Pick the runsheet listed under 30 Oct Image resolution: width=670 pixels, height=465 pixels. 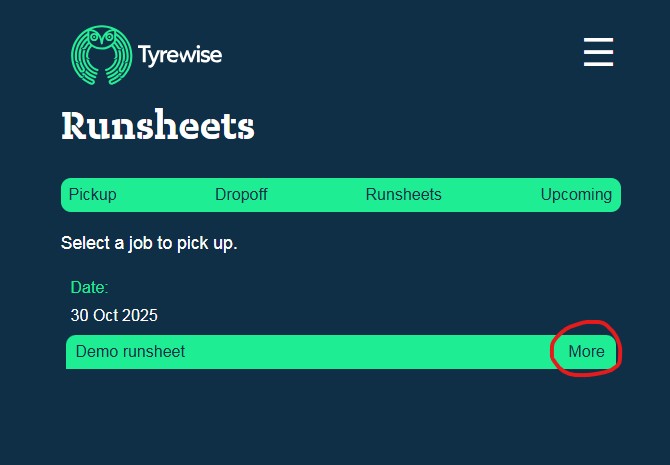click(x=131, y=352)
